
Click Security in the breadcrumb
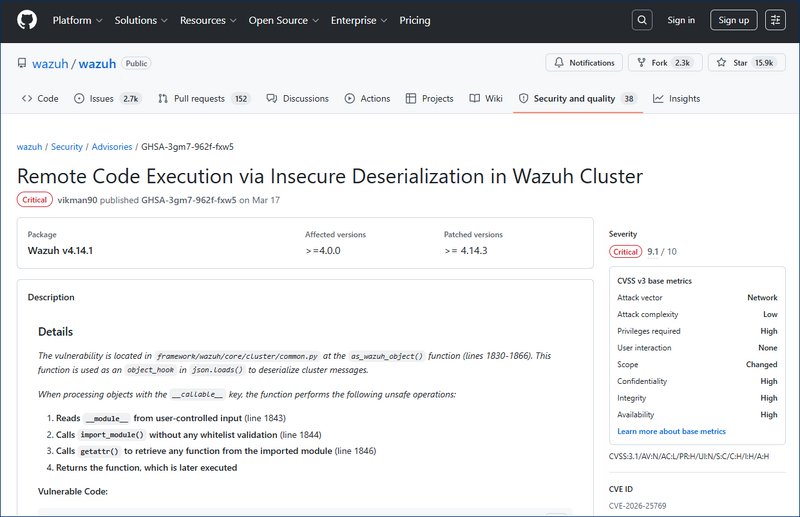[67, 147]
